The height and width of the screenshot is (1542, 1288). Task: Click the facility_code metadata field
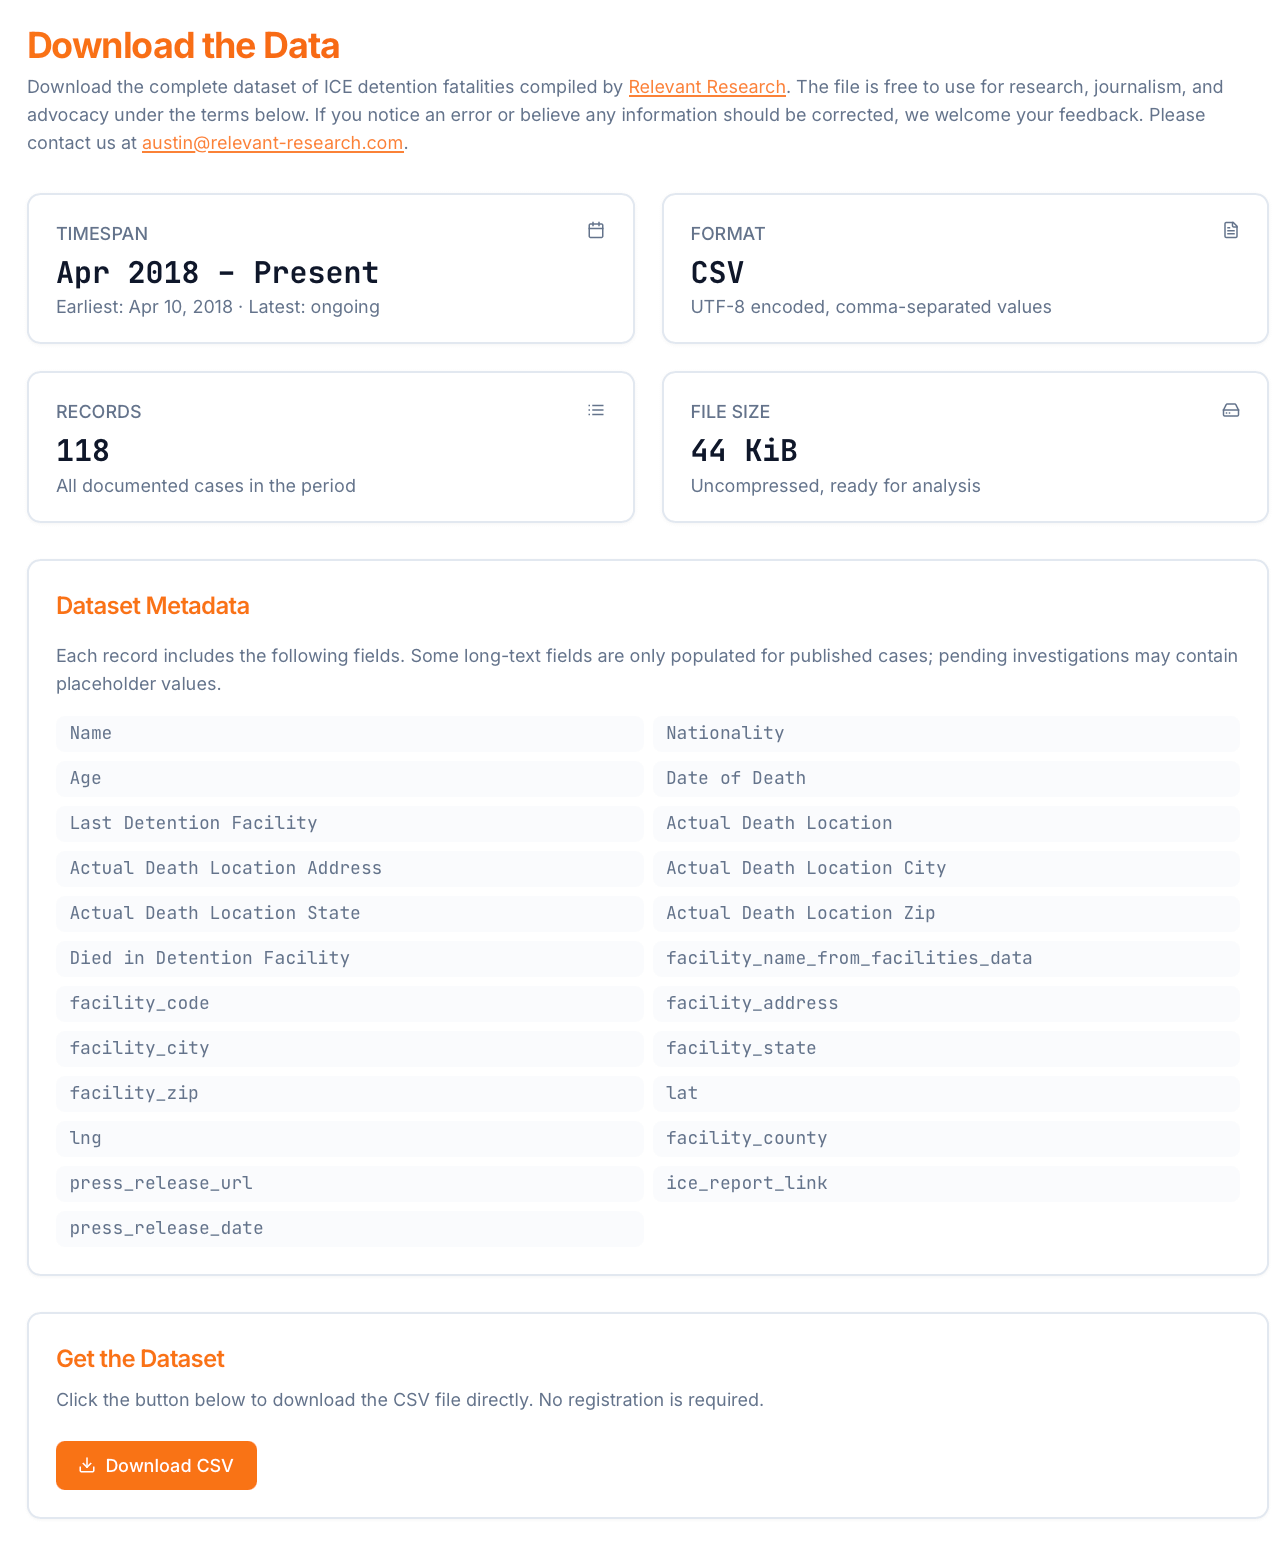pyautogui.click(x=350, y=1003)
